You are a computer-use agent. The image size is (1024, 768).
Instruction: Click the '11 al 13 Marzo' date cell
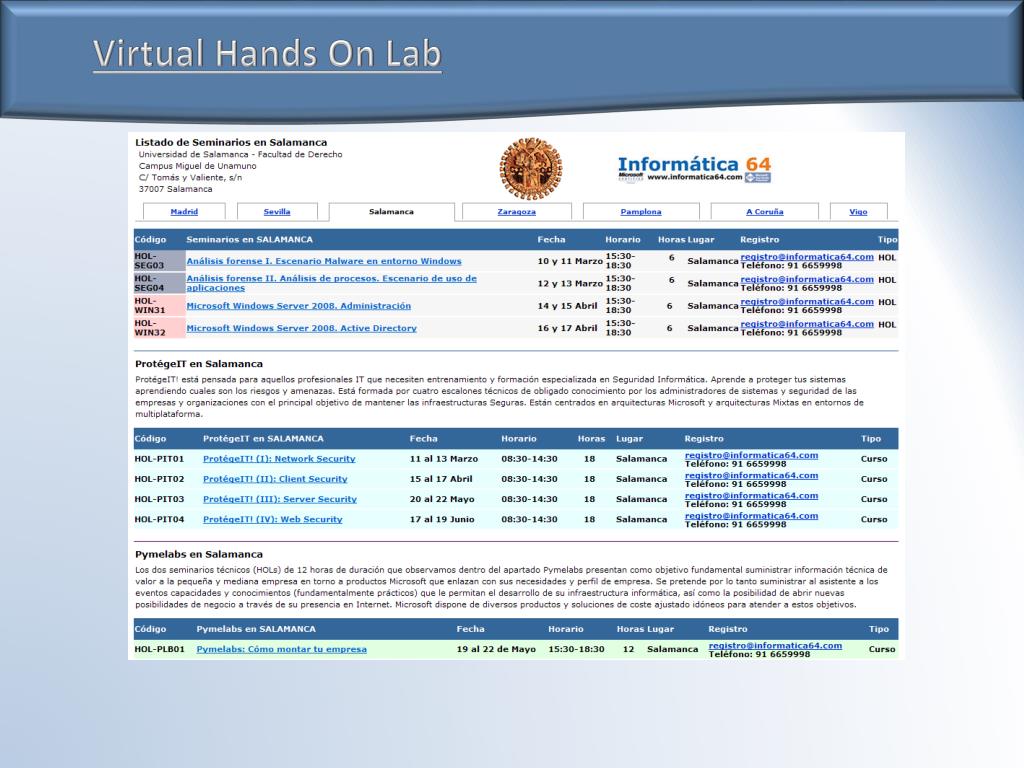[x=444, y=459]
